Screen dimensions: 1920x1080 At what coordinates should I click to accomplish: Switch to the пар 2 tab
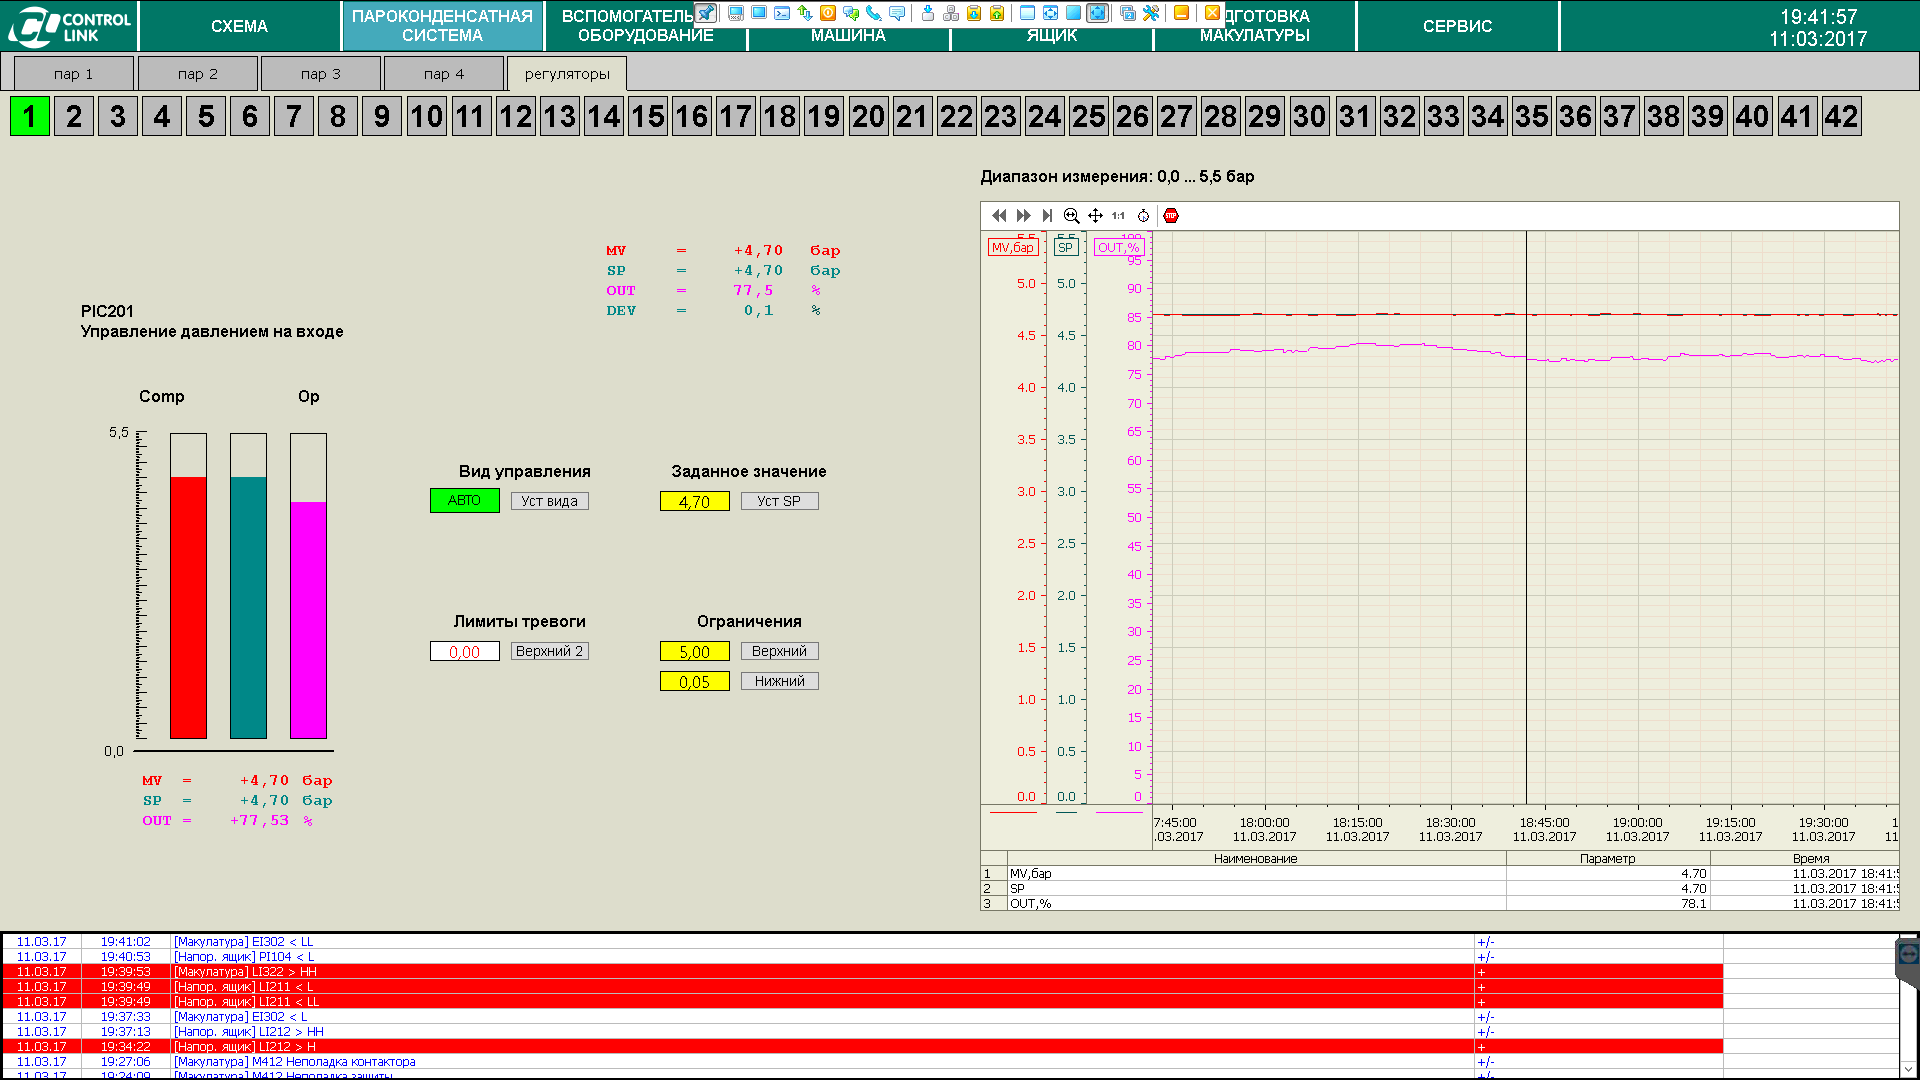[197, 73]
